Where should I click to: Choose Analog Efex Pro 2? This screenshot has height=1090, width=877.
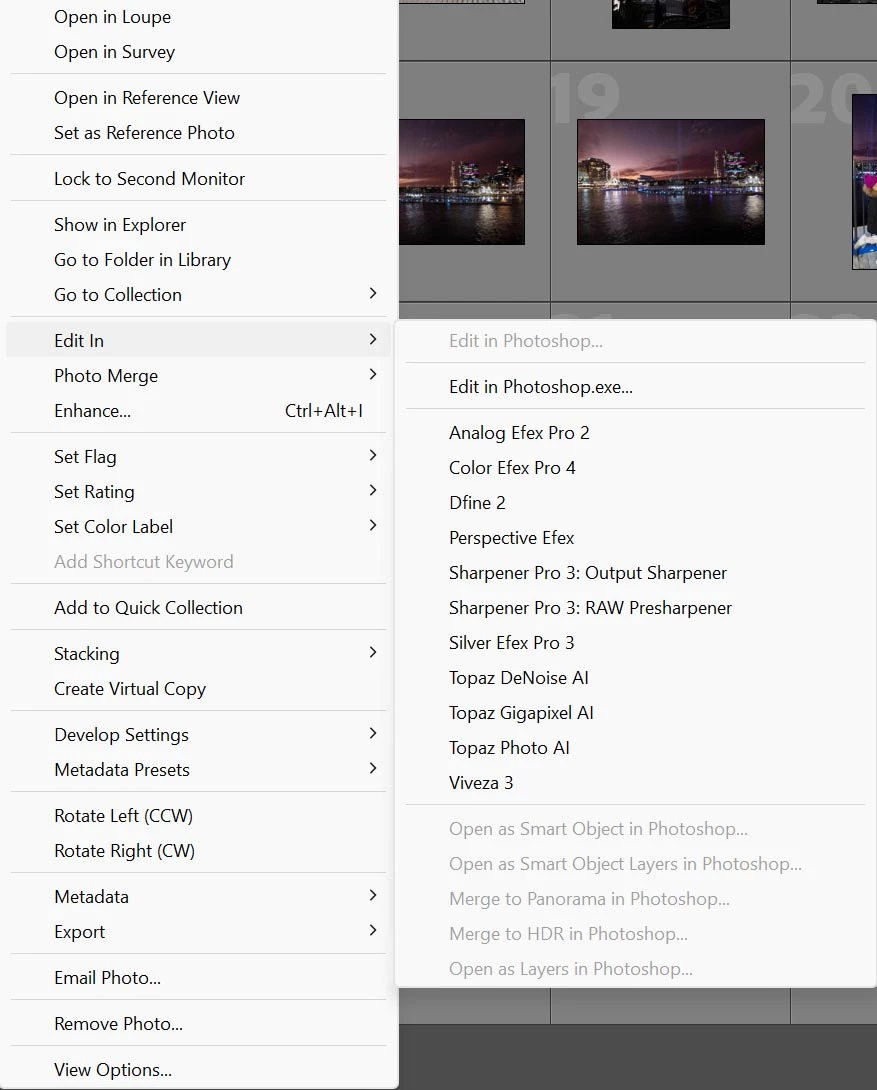pyautogui.click(x=635, y=432)
